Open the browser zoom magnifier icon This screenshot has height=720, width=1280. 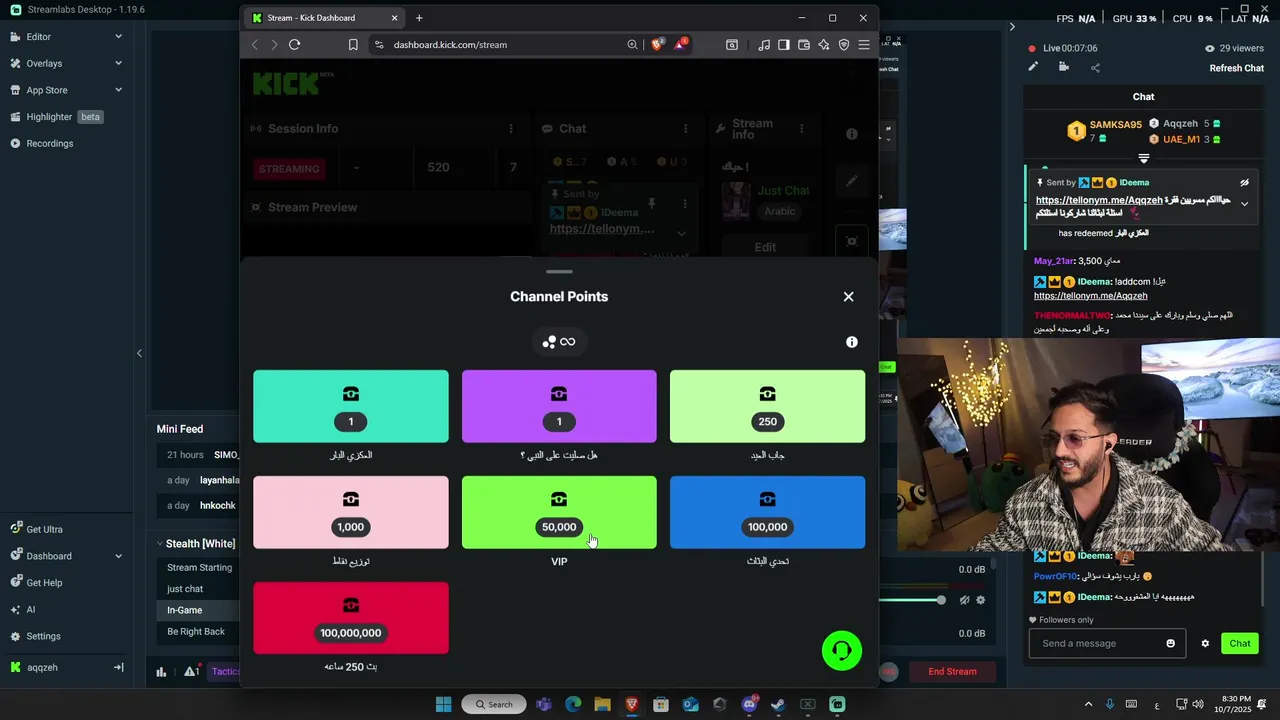[x=632, y=44]
